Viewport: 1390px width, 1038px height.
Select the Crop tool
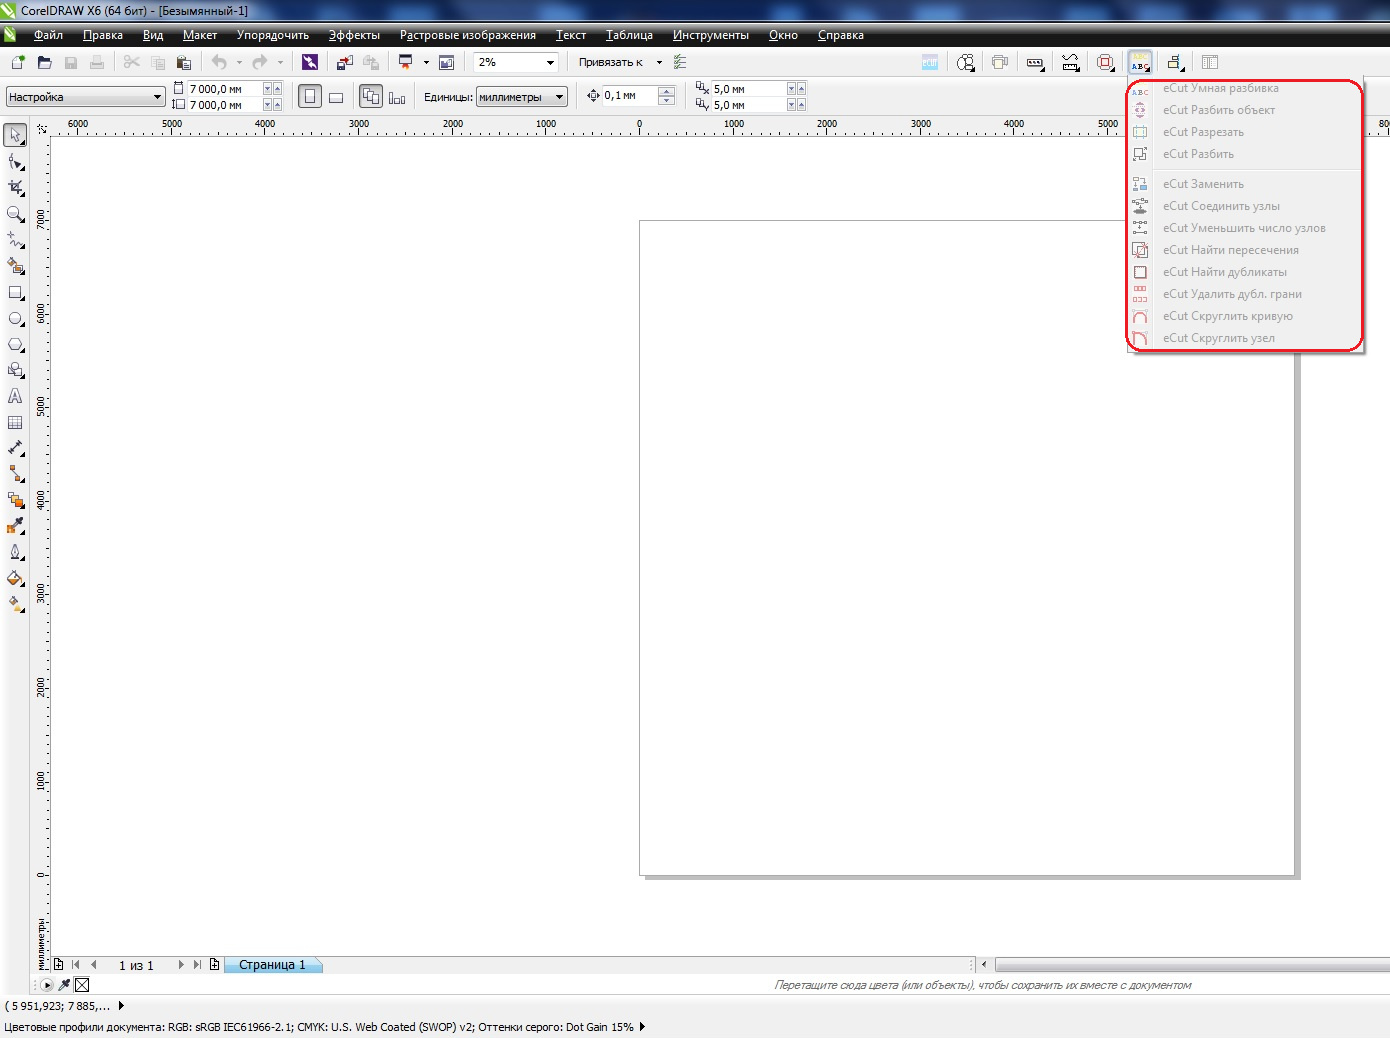pyautogui.click(x=15, y=187)
